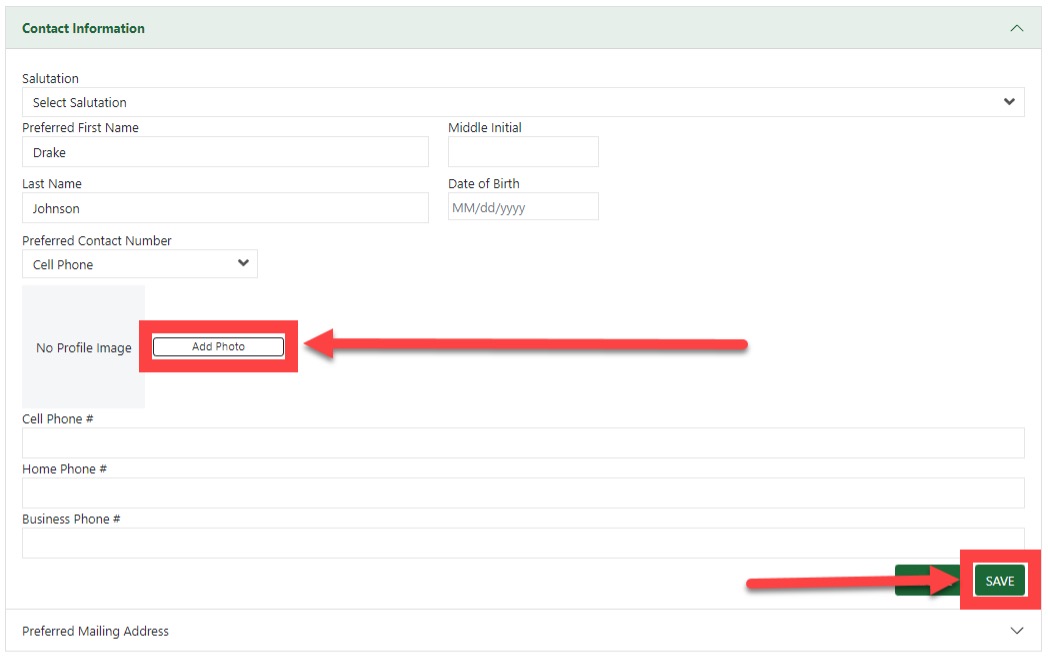Focus the Middle Initial text box
This screenshot has width=1048, height=661.
coord(523,152)
